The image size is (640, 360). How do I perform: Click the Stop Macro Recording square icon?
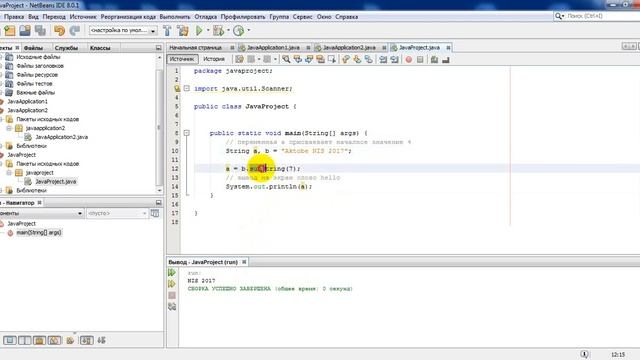pyautogui.click(x=420, y=60)
